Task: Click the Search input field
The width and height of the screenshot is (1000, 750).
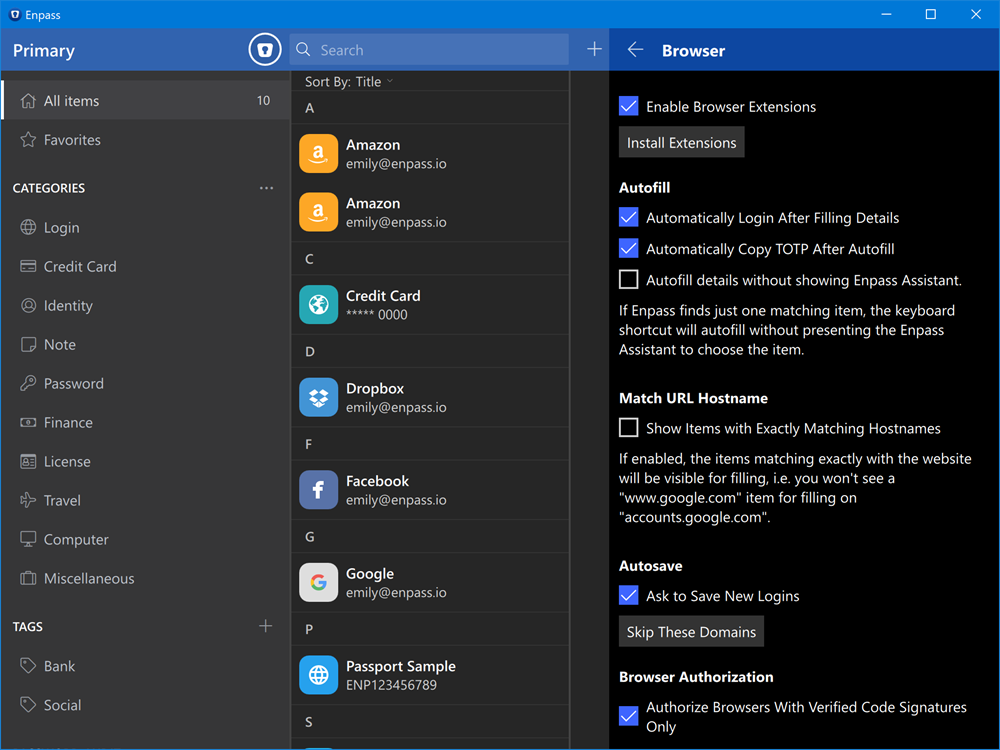Action: 429,50
